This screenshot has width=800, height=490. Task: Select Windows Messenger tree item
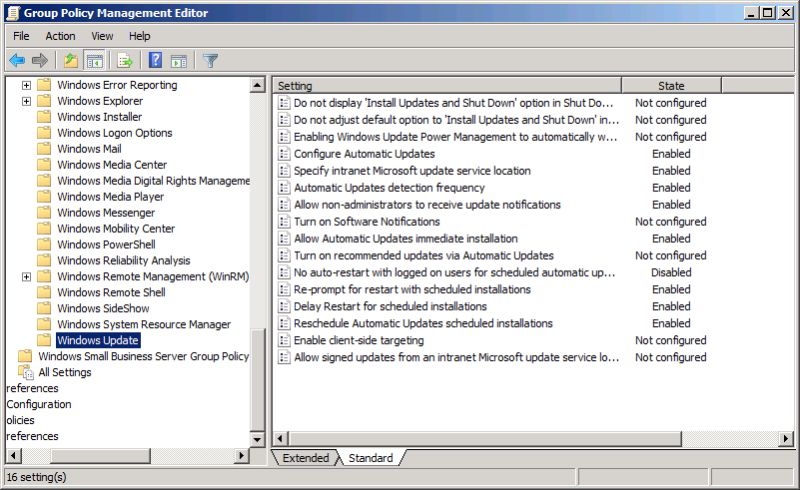click(106, 212)
